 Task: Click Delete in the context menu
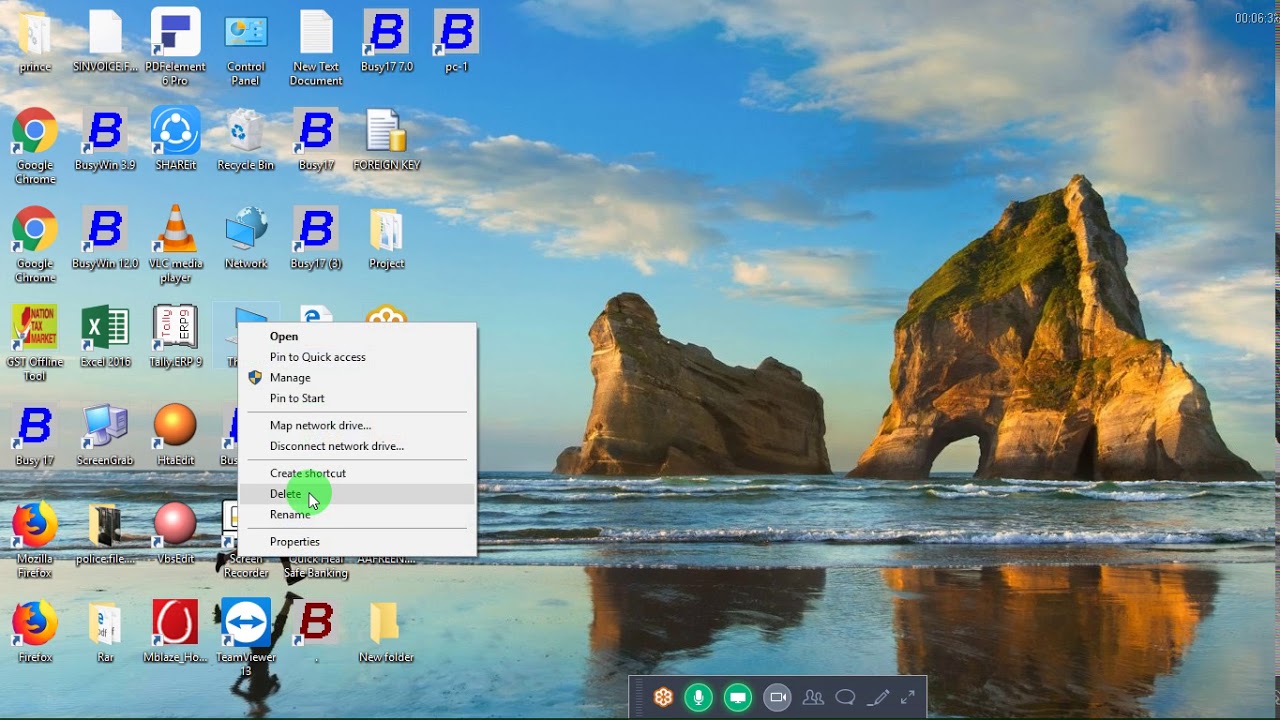pyautogui.click(x=357, y=494)
